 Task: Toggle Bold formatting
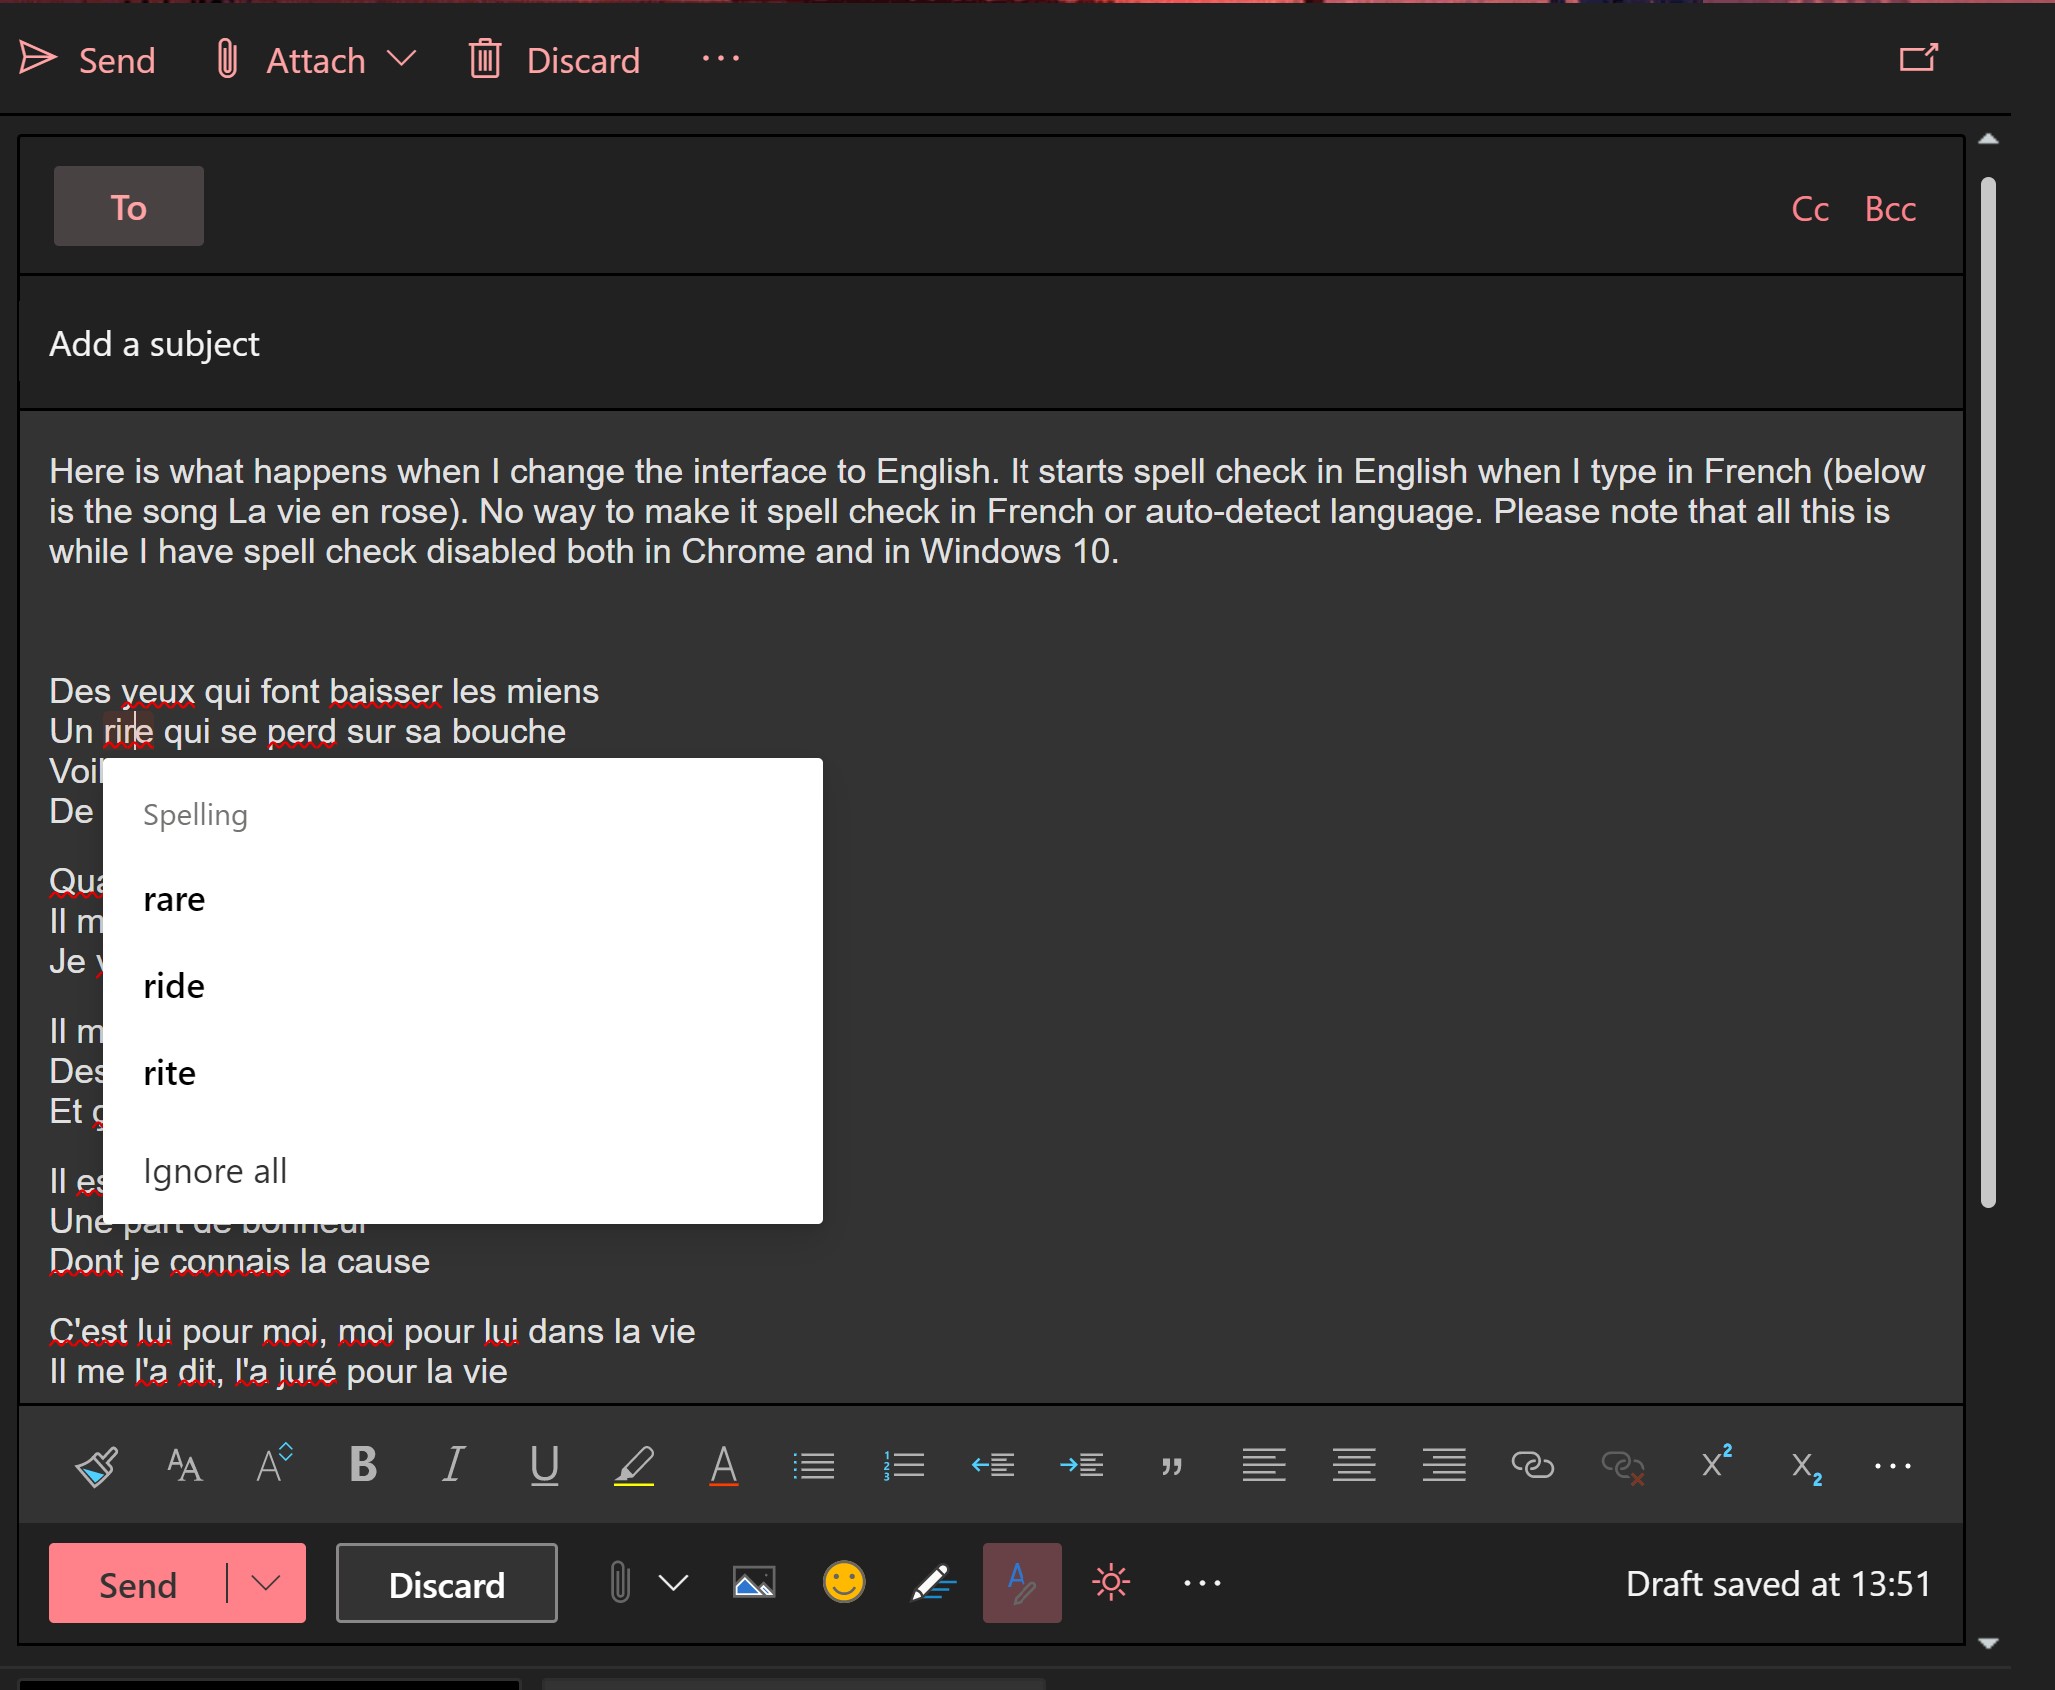(363, 1465)
